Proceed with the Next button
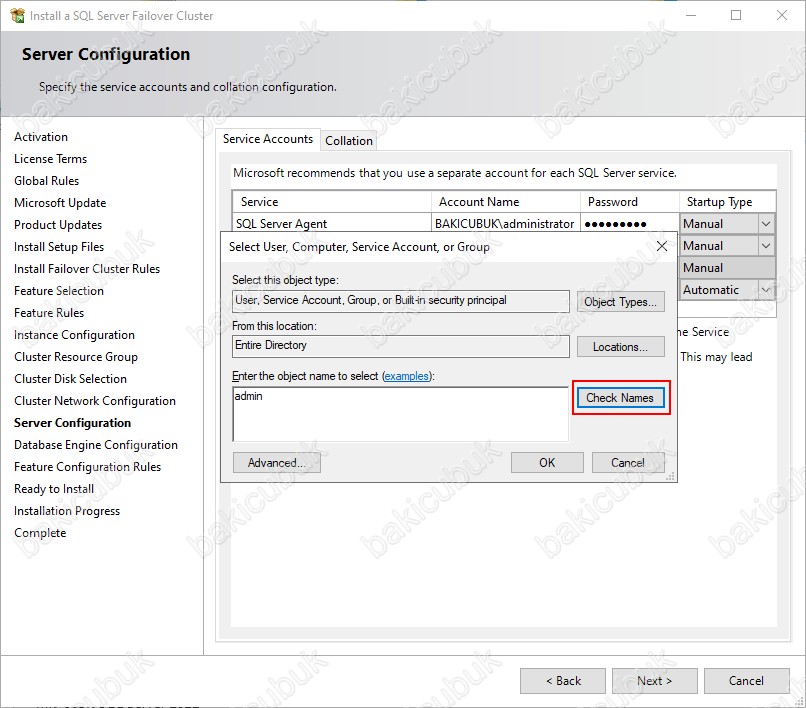The width and height of the screenshot is (806, 708). [654, 681]
